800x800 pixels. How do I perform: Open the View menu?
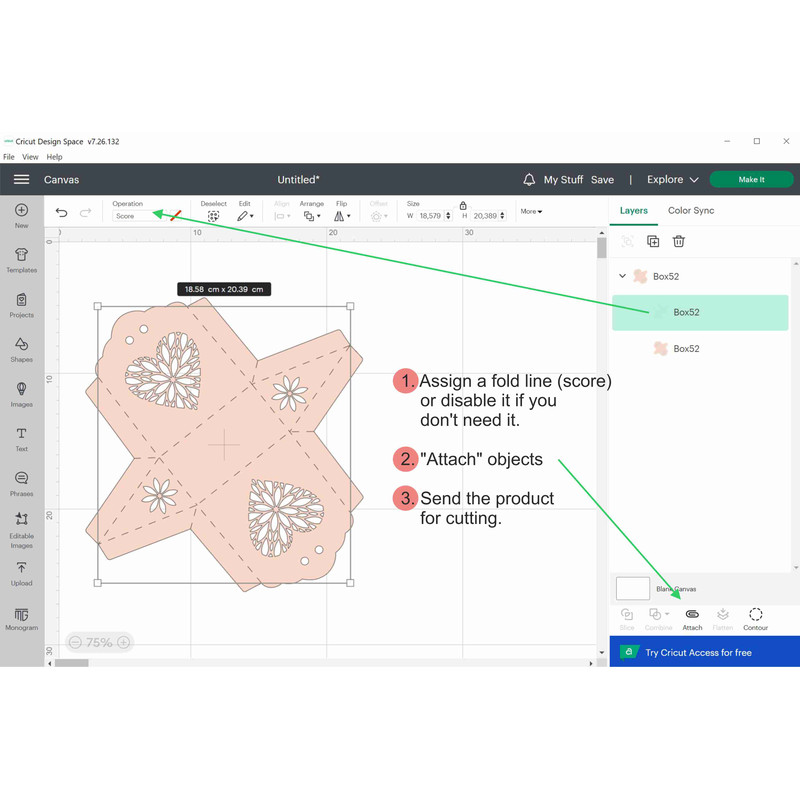tap(30, 157)
